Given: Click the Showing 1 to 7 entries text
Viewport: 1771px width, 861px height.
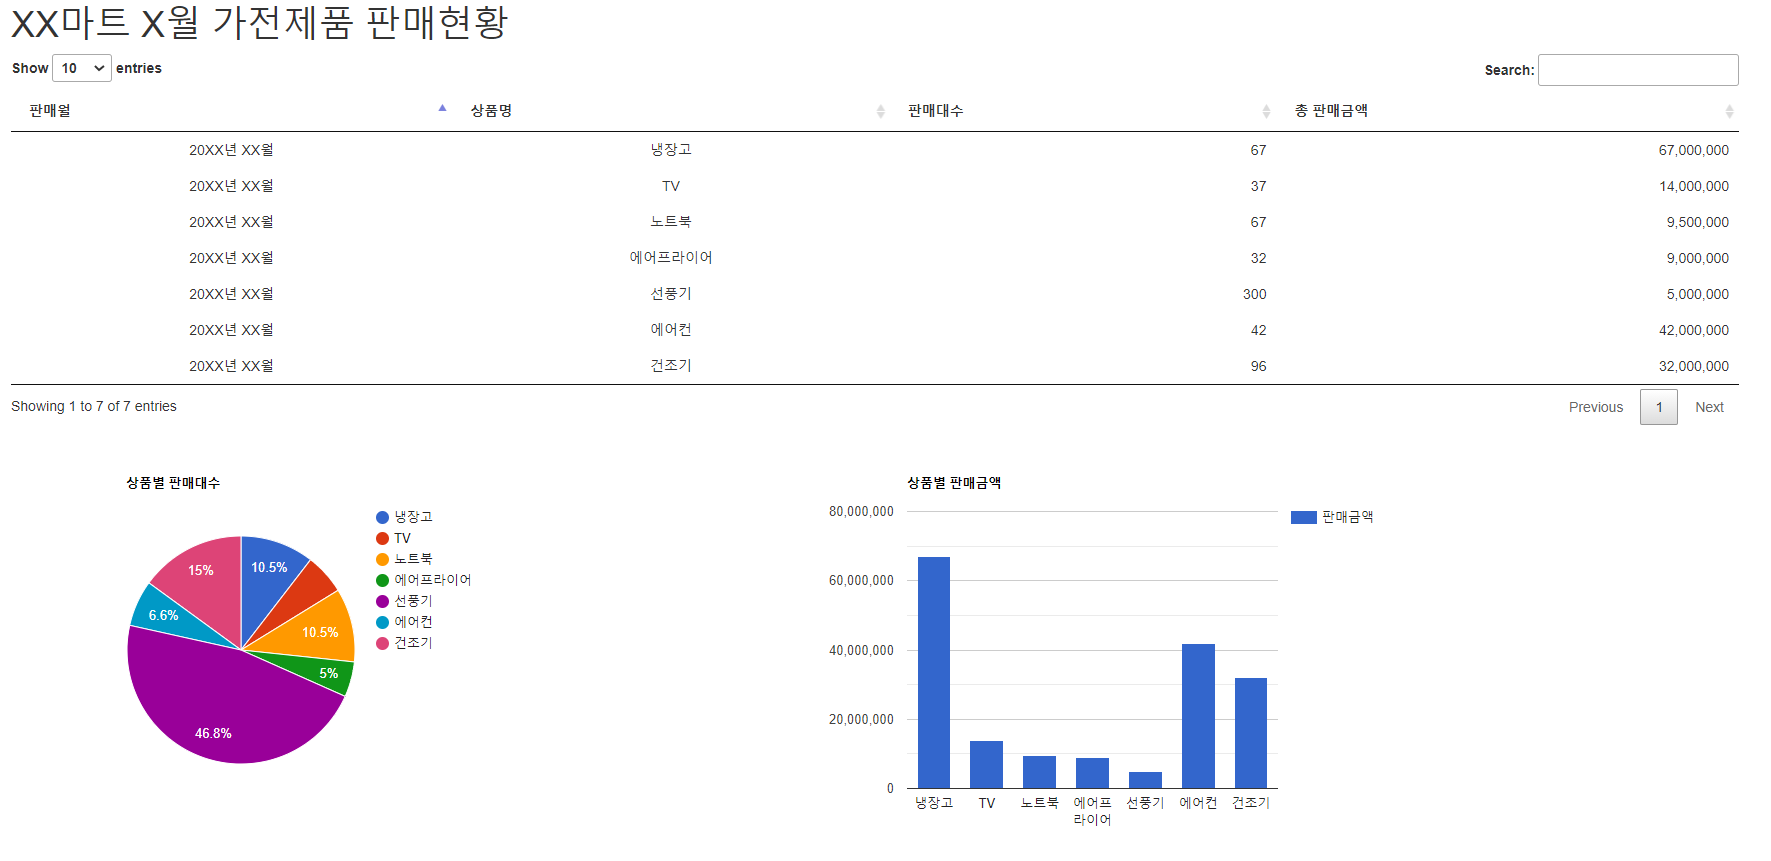Looking at the screenshot, I should point(94,406).
